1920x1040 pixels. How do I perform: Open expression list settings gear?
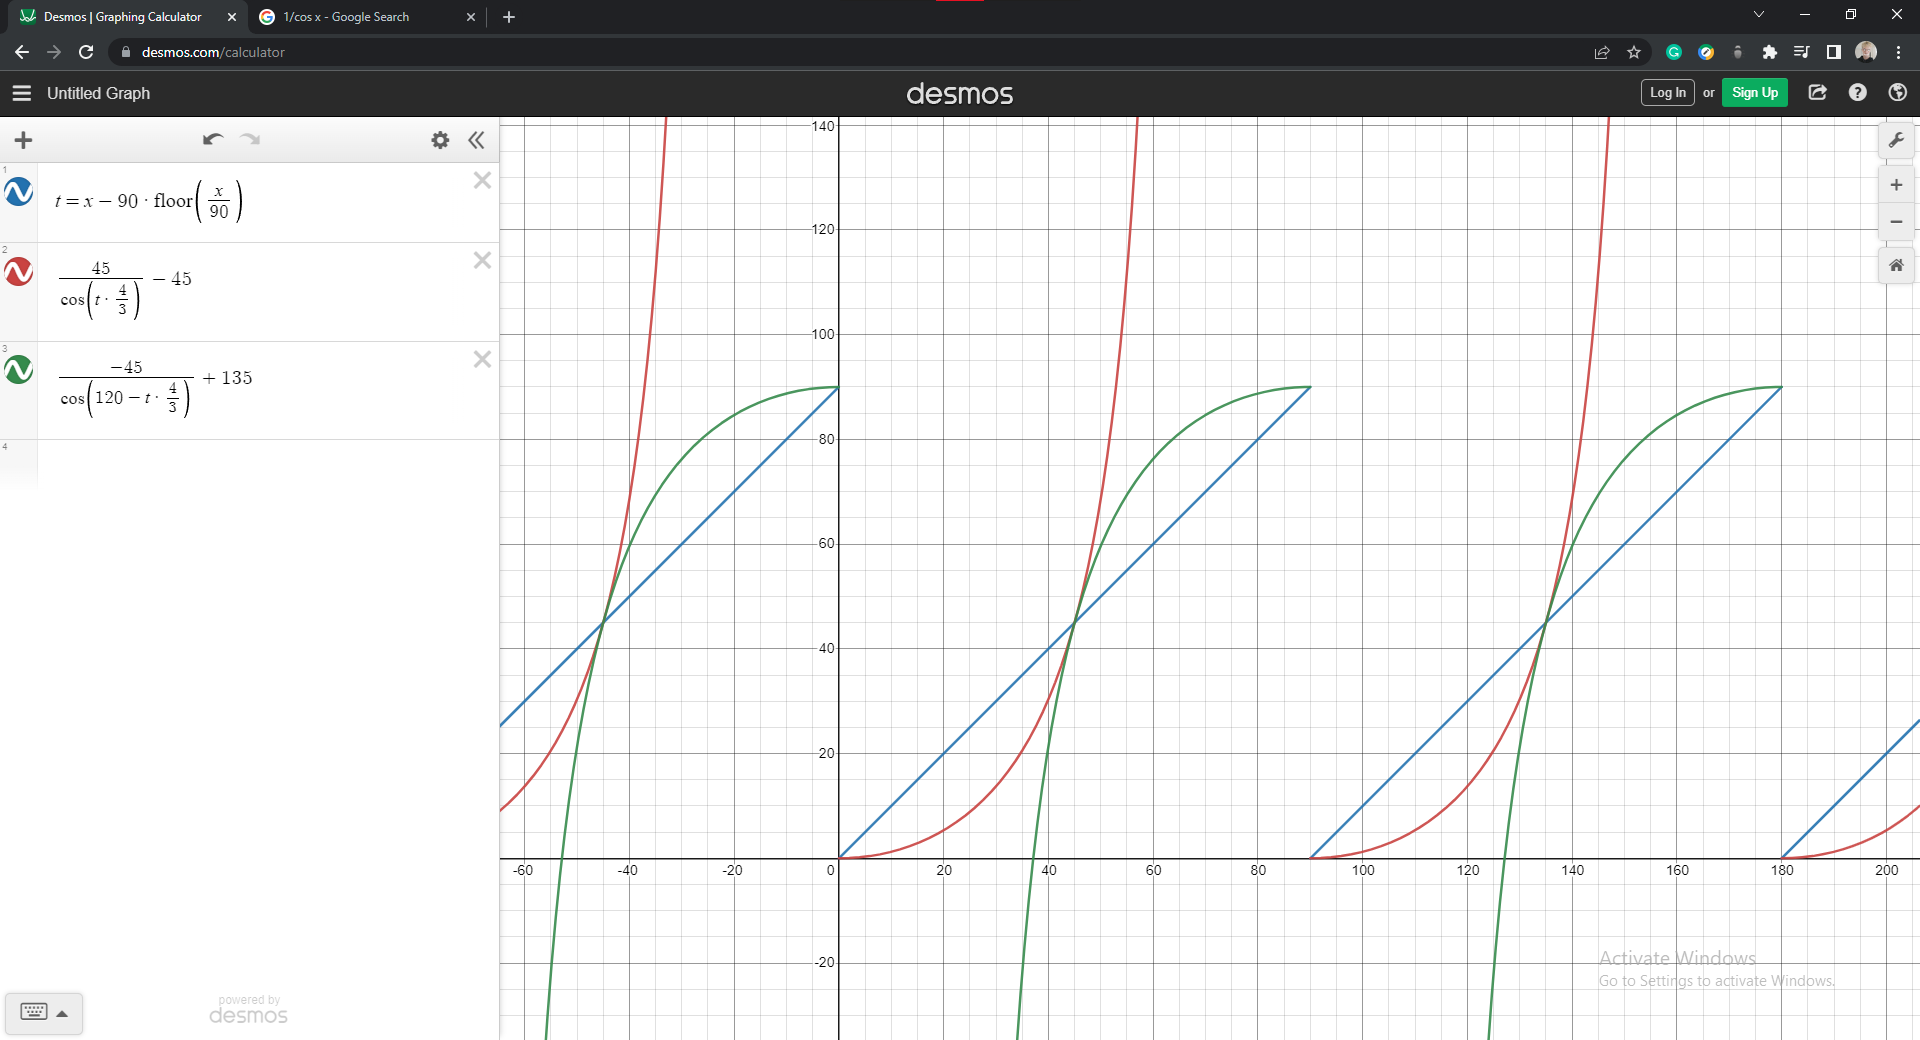(440, 140)
